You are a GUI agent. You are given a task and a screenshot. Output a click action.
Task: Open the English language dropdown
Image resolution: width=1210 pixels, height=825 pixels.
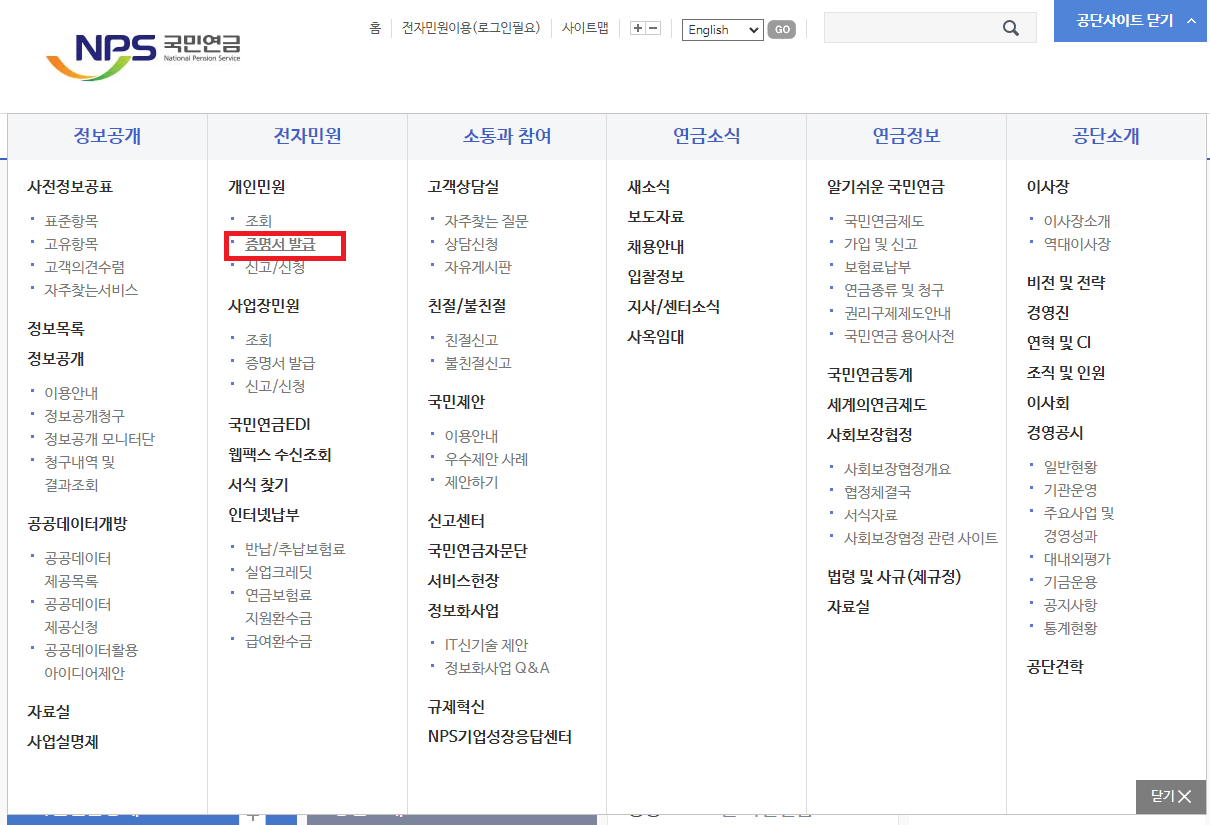point(722,30)
